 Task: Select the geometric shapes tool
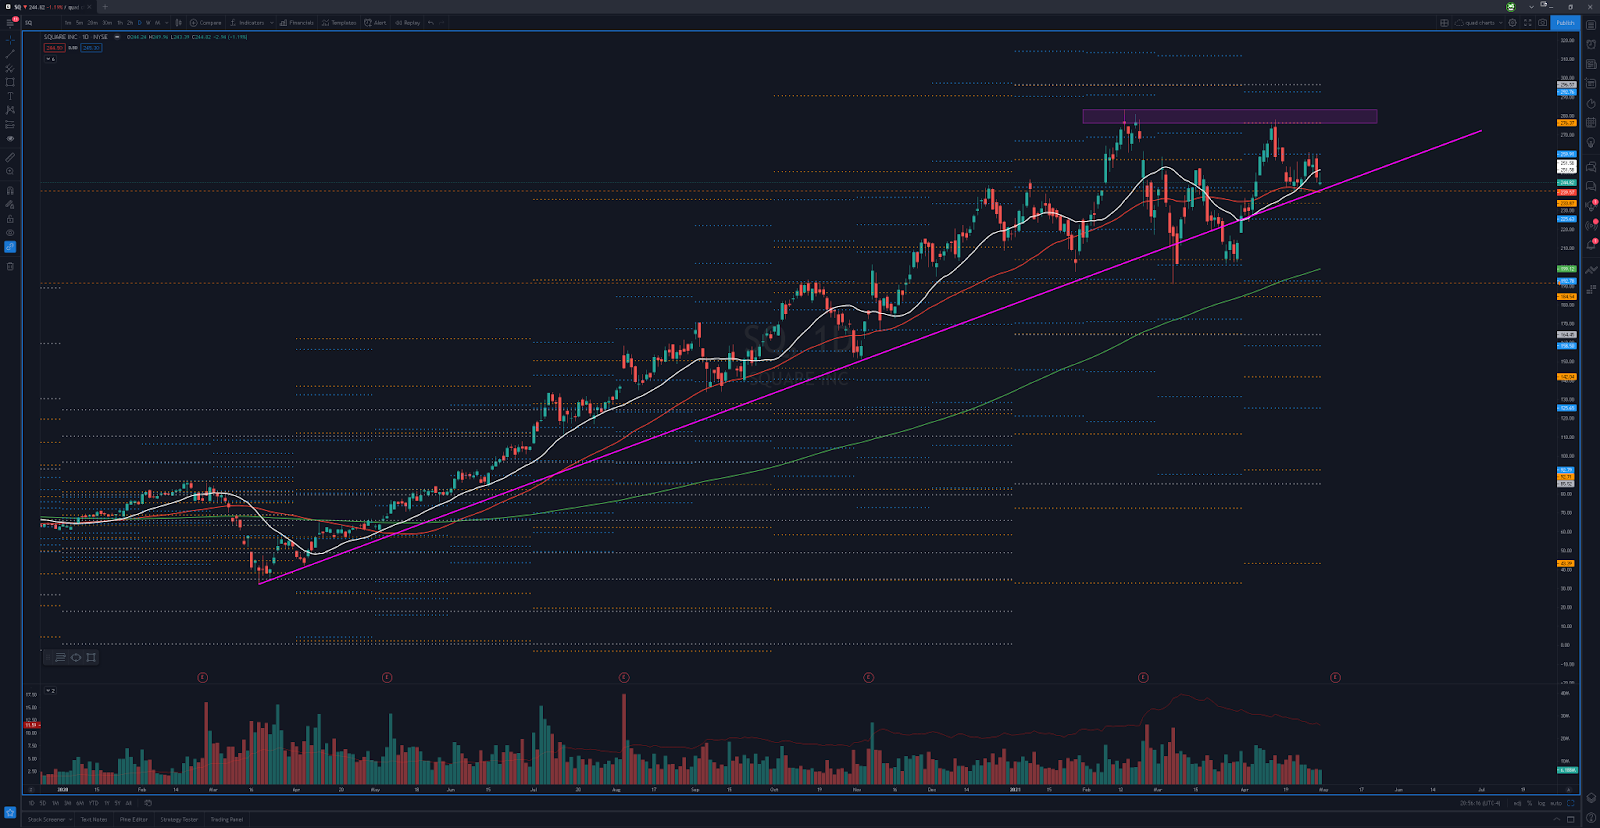point(10,82)
